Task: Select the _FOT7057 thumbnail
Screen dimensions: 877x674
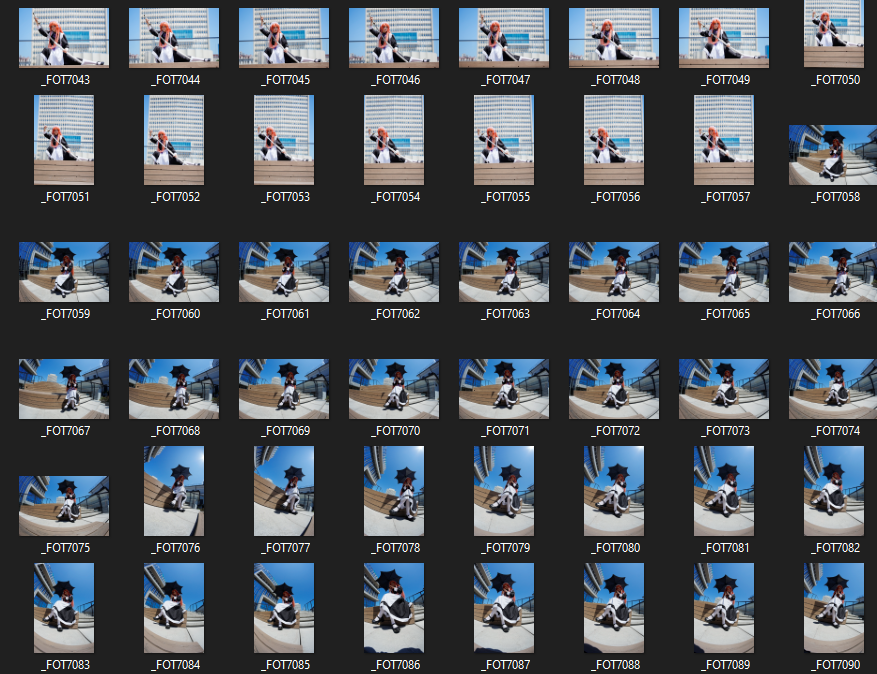Action: point(724,140)
